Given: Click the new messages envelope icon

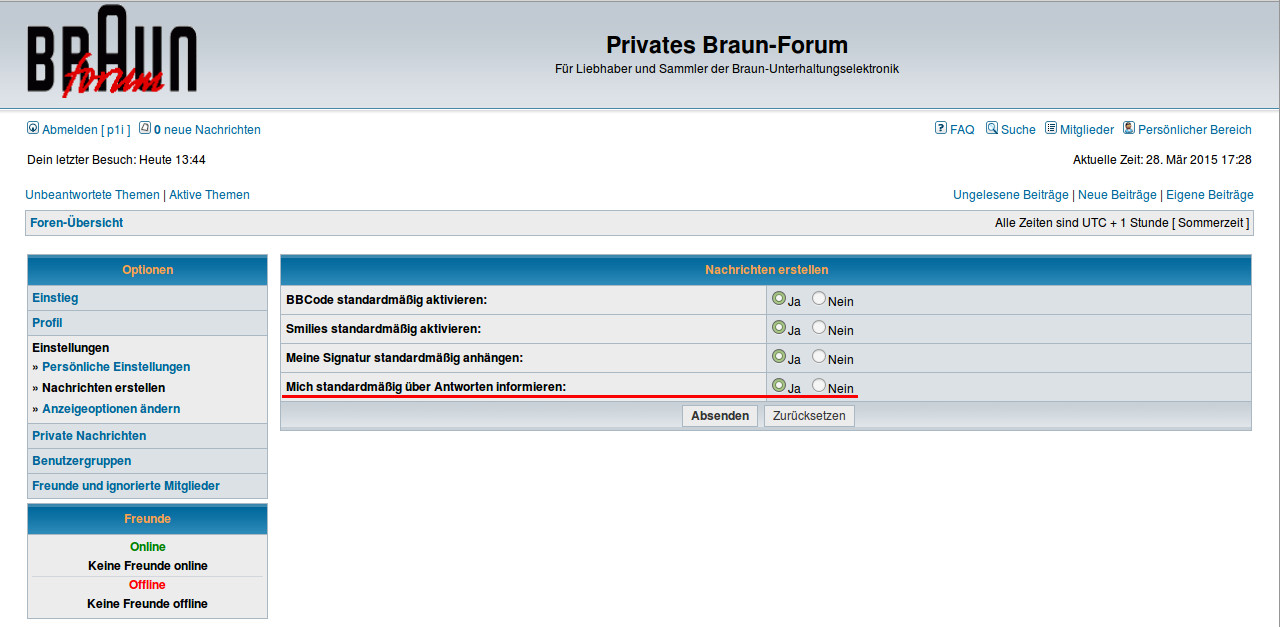Looking at the screenshot, I should (145, 128).
